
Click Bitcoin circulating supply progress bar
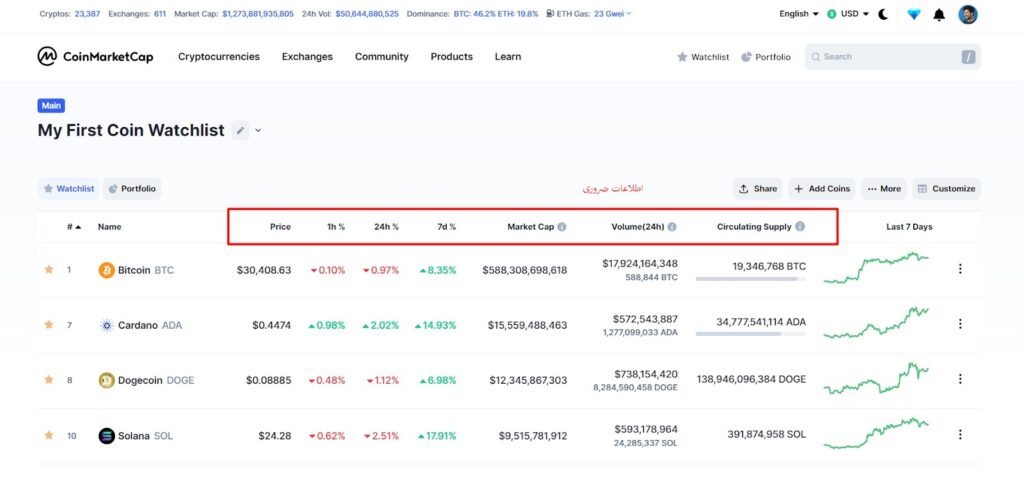pyautogui.click(x=750, y=279)
